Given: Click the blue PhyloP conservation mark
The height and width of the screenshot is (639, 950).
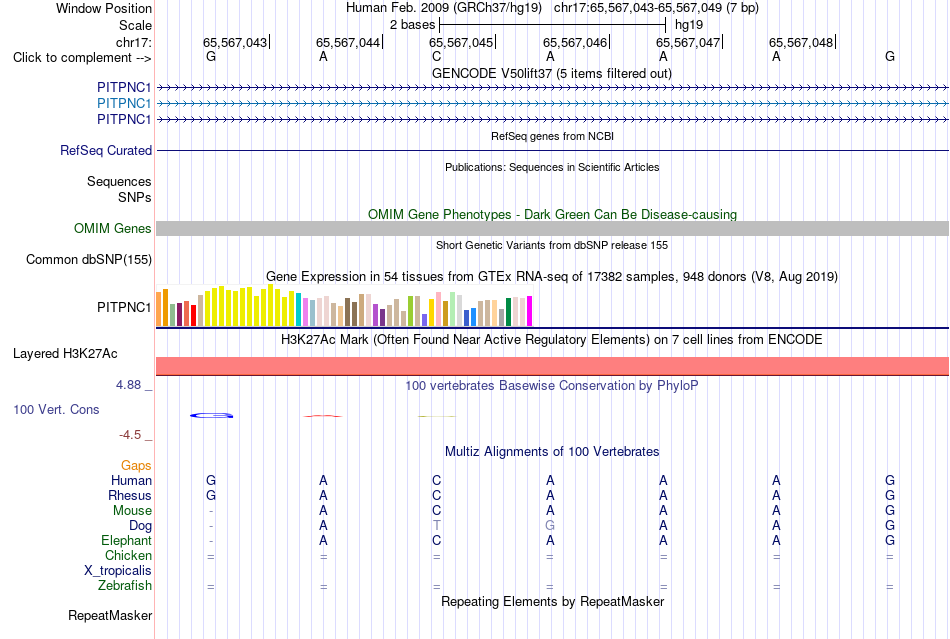Looking at the screenshot, I should 211,416.
